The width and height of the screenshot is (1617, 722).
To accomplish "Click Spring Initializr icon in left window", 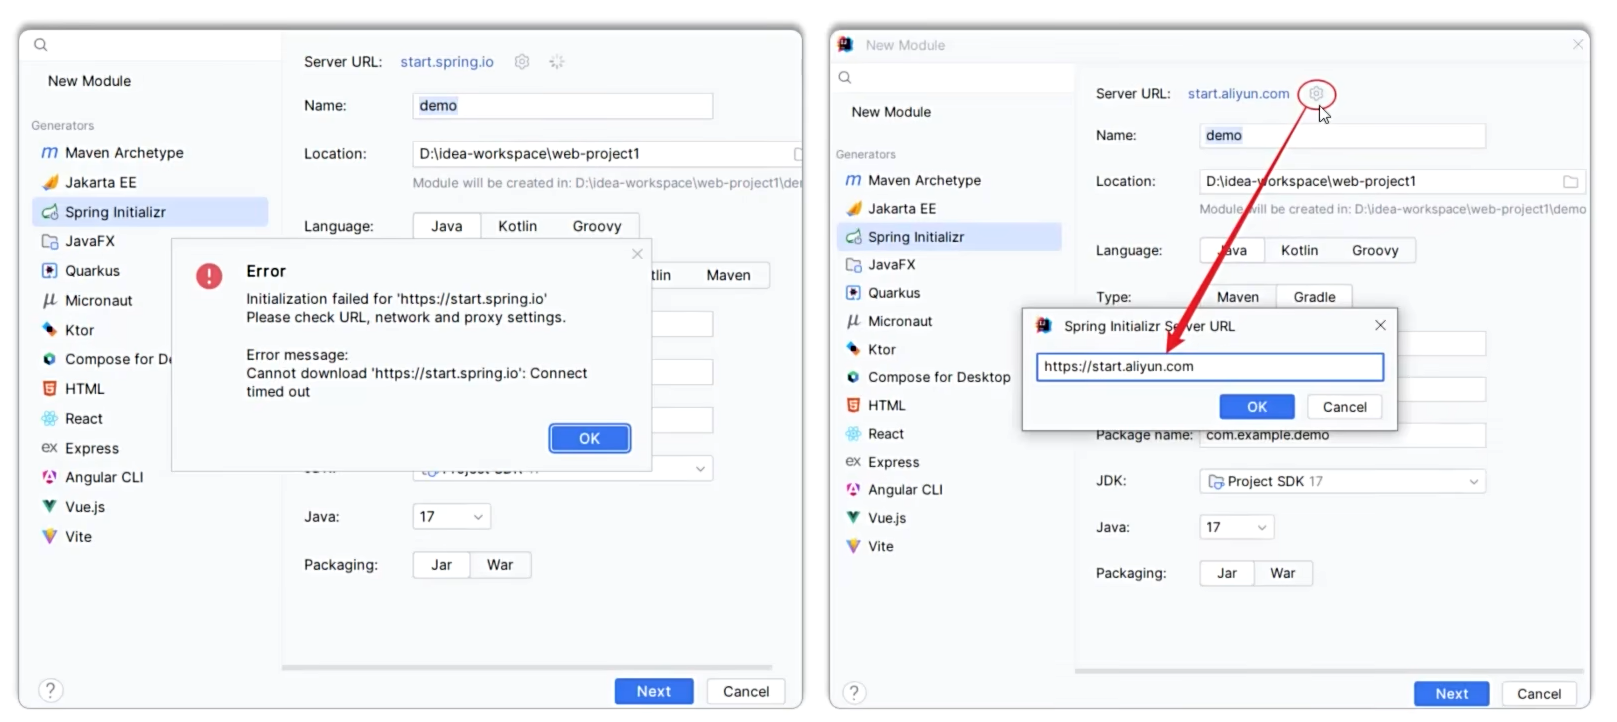I will [49, 212].
